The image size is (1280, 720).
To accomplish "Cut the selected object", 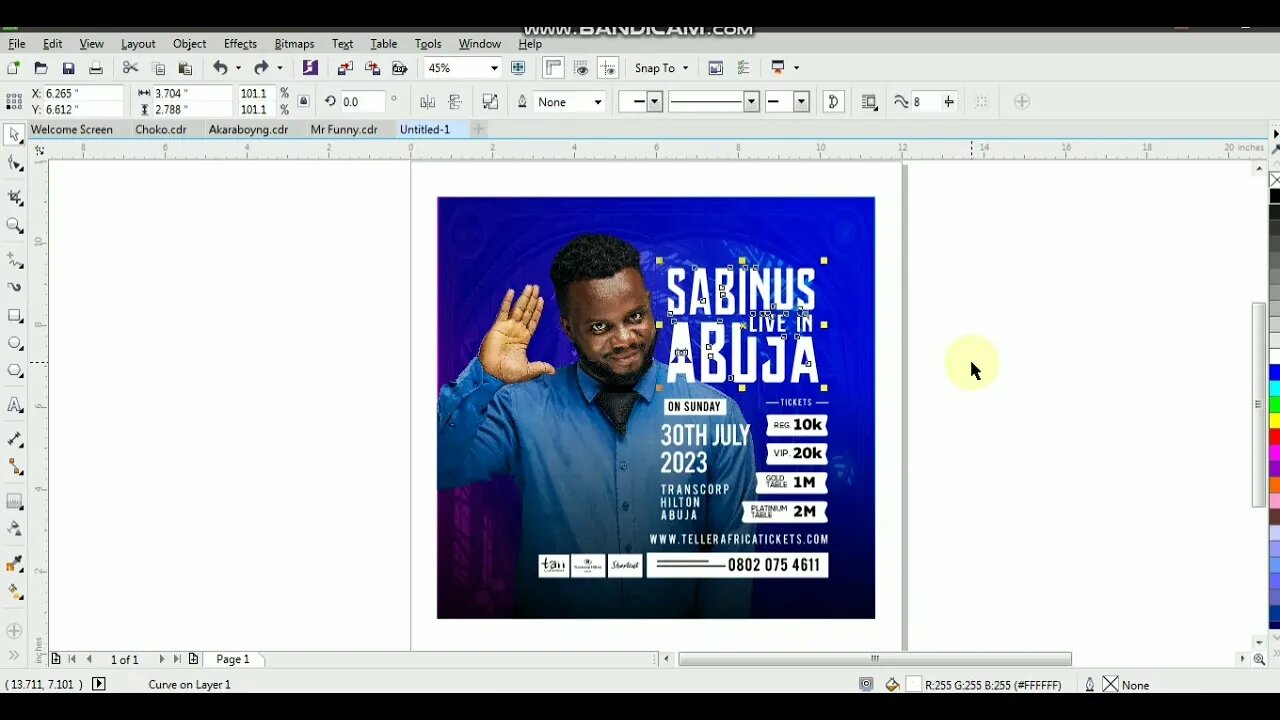I will click(130, 68).
